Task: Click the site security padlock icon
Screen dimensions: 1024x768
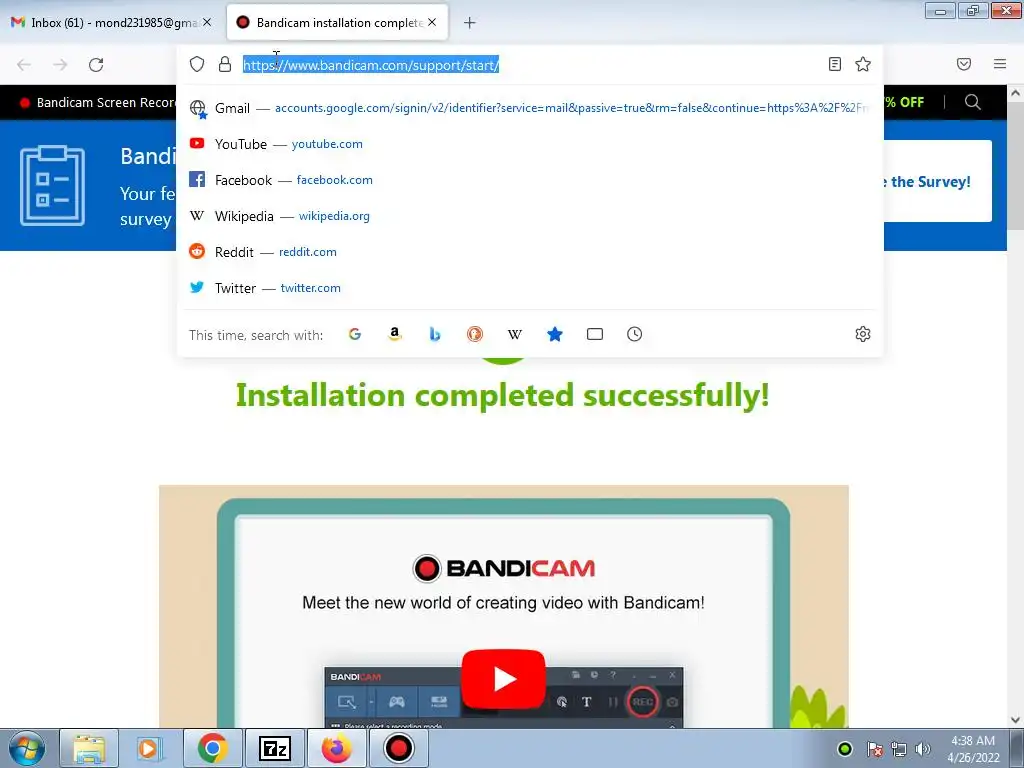Action: 225,64
